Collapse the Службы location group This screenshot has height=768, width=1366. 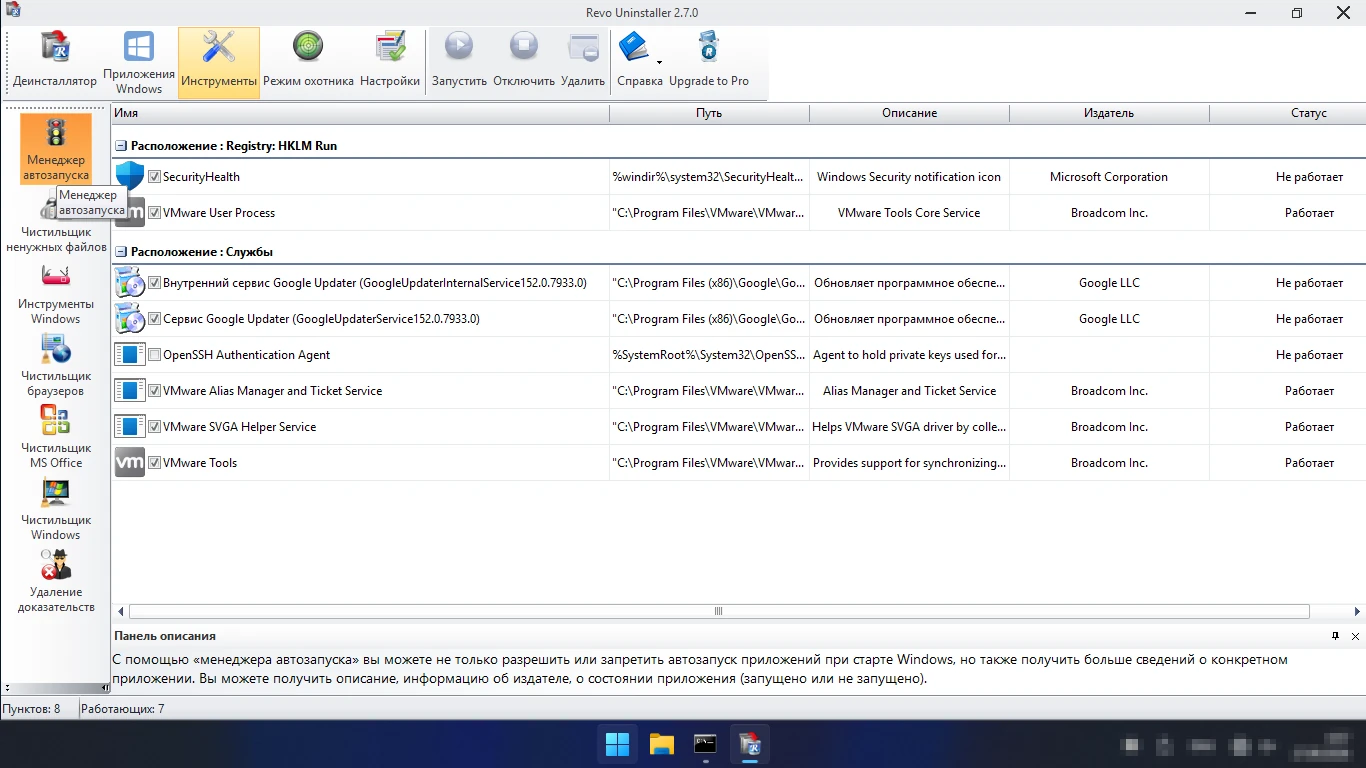121,252
